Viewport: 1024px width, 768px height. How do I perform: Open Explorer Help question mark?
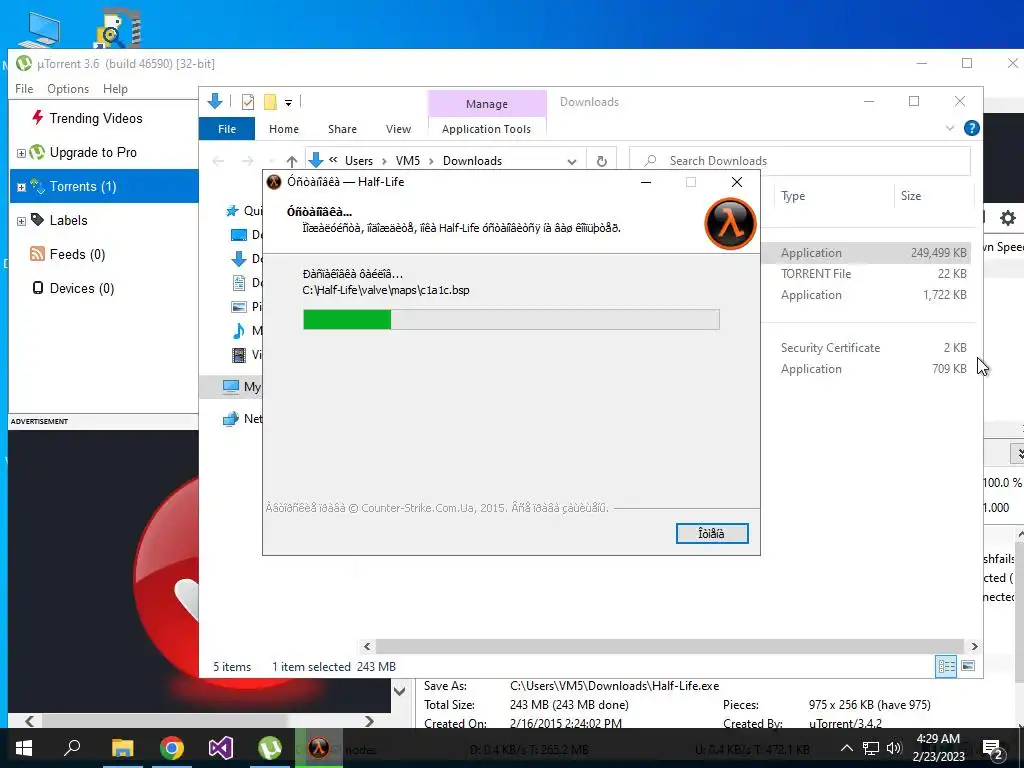tap(971, 128)
